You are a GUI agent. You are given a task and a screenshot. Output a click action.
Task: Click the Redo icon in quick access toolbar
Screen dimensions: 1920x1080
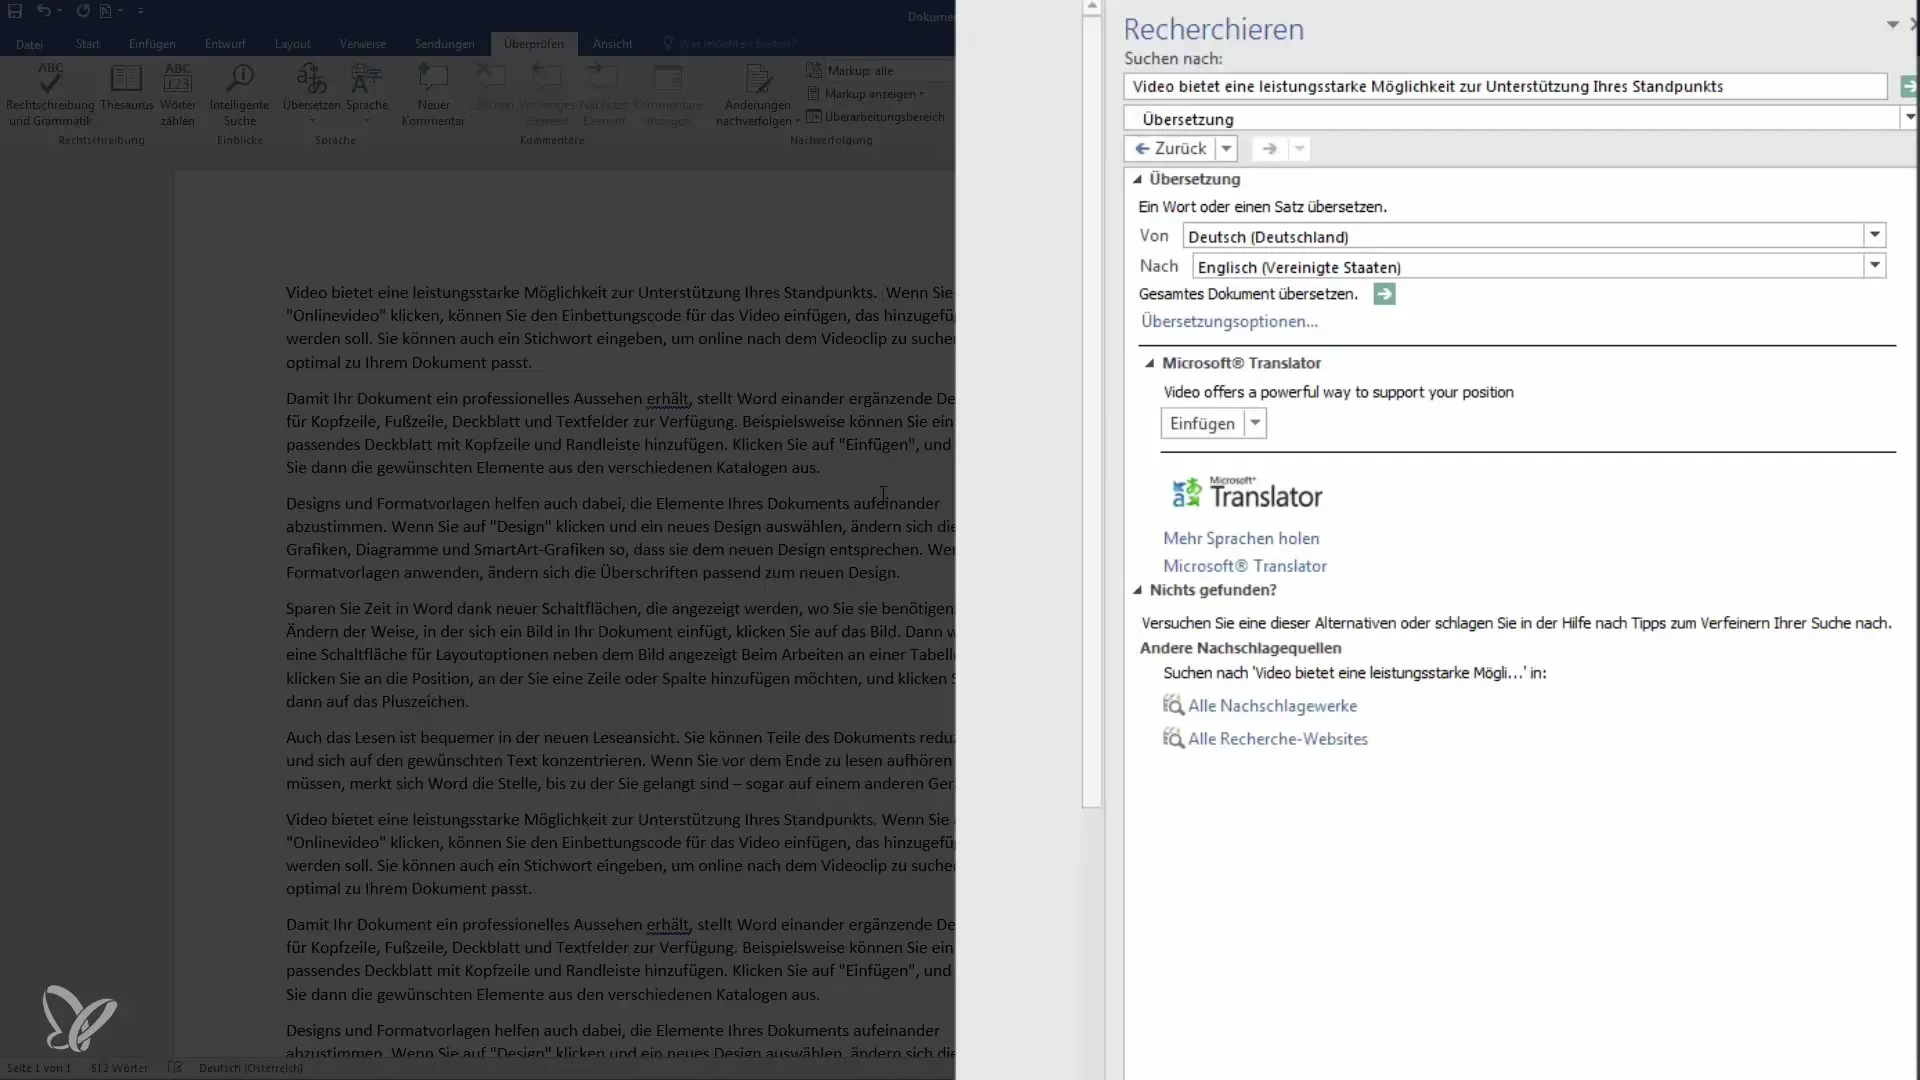[x=83, y=11]
